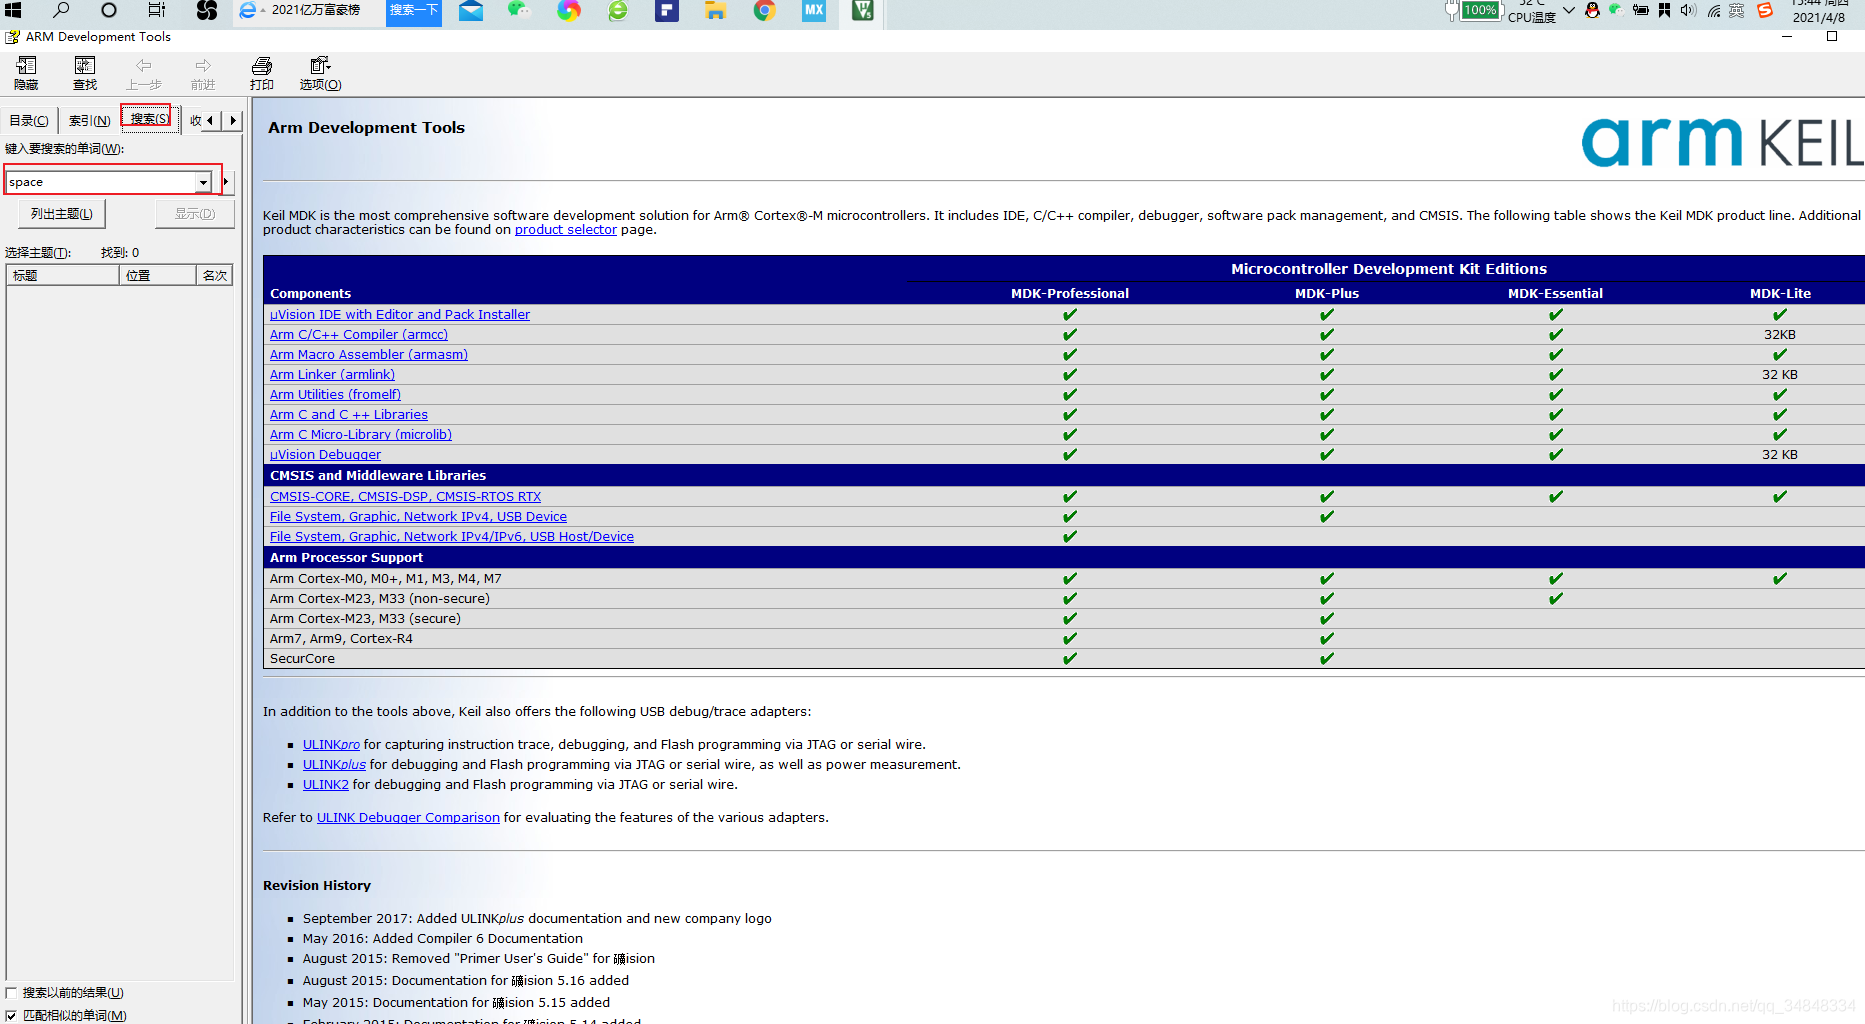Open the ULINKpro link
1865x1024 pixels.
point(331,744)
